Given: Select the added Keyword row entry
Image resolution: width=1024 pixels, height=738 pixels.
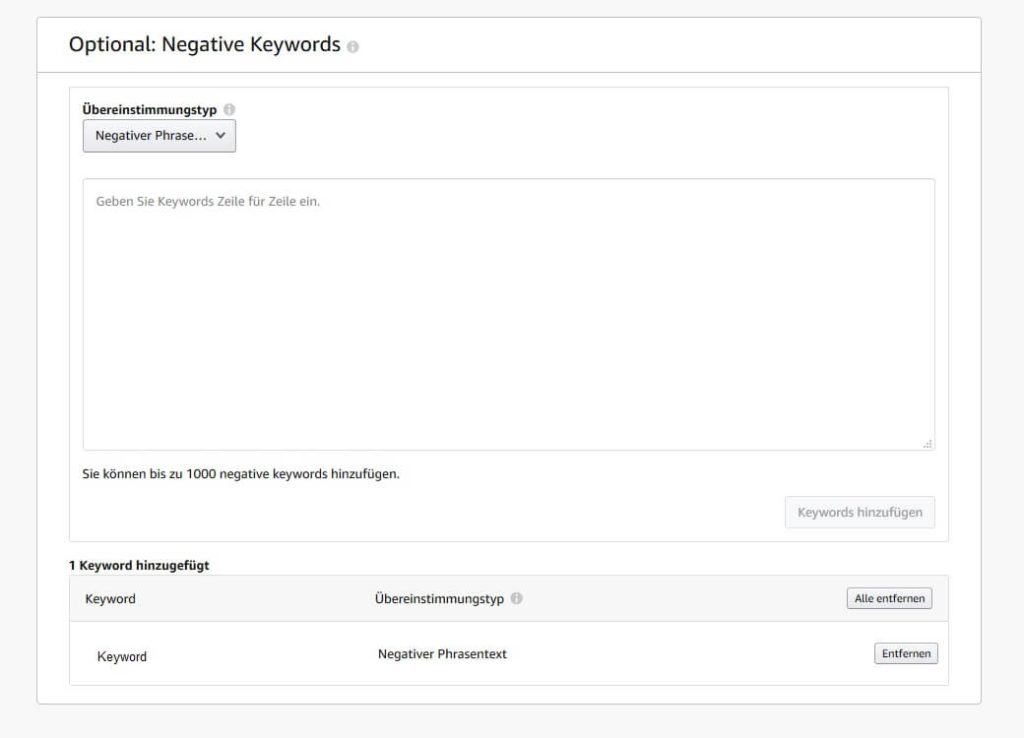Looking at the screenshot, I should 122,657.
